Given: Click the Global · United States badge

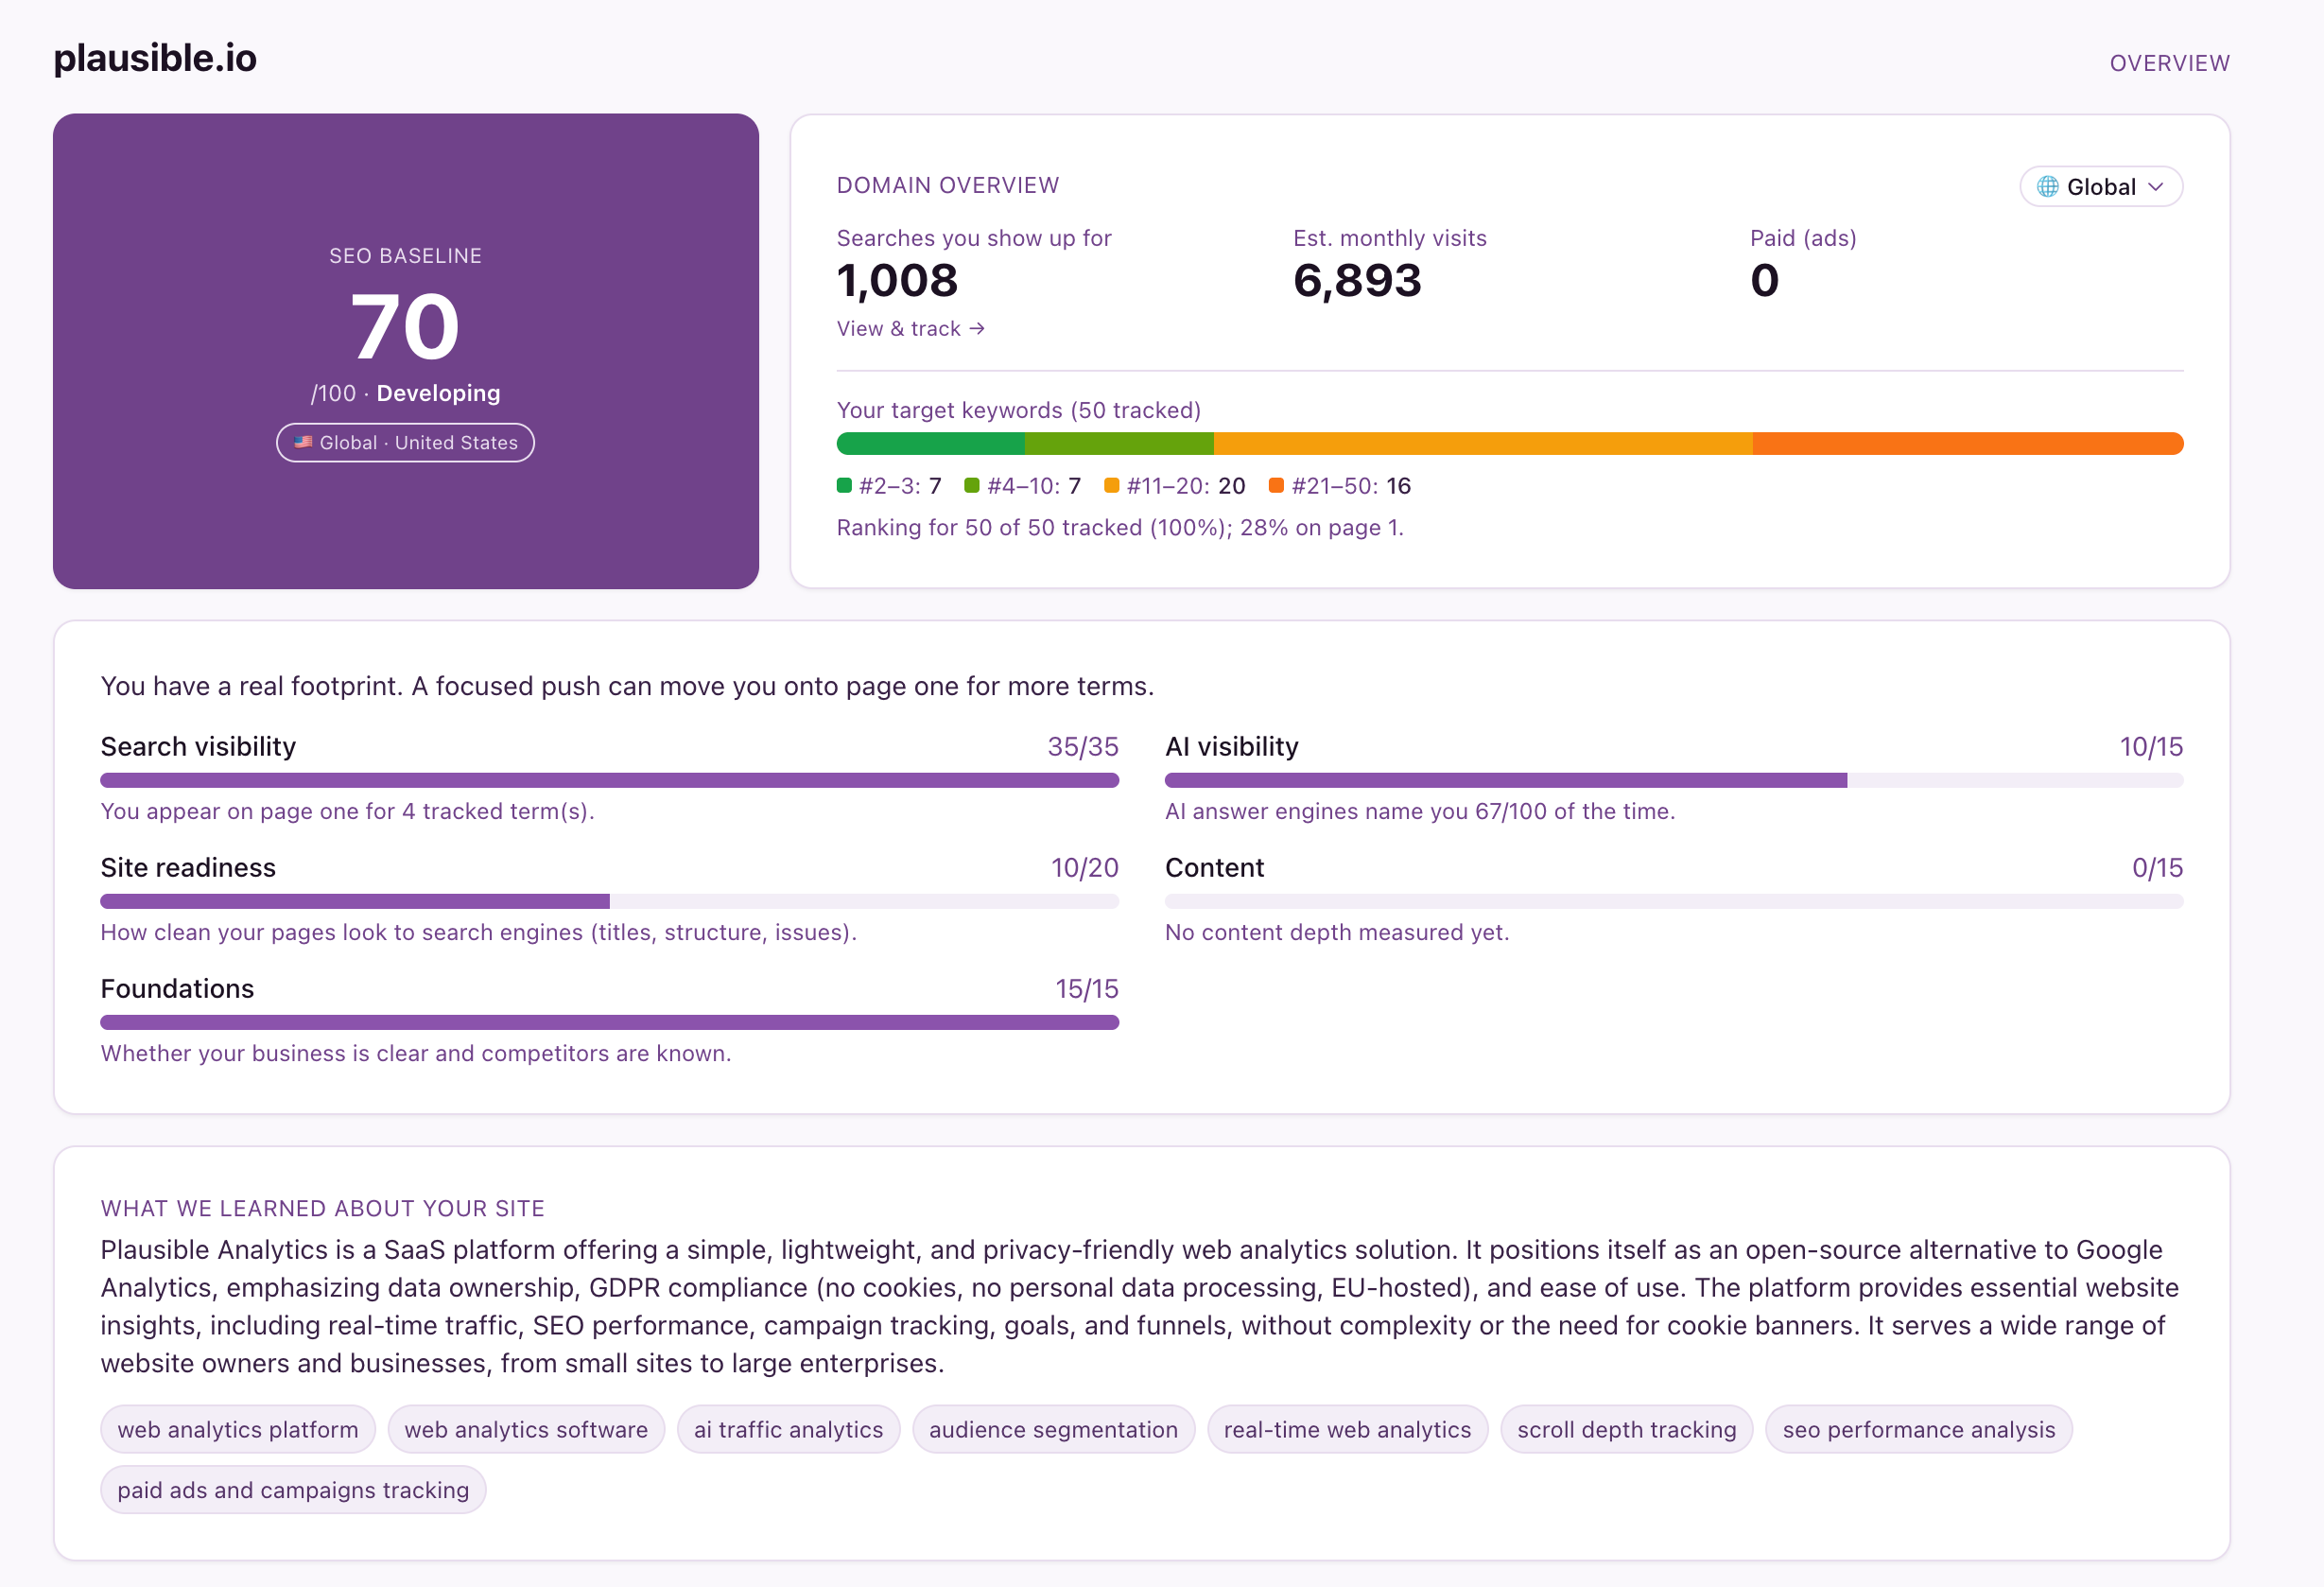Looking at the screenshot, I should click(x=405, y=443).
